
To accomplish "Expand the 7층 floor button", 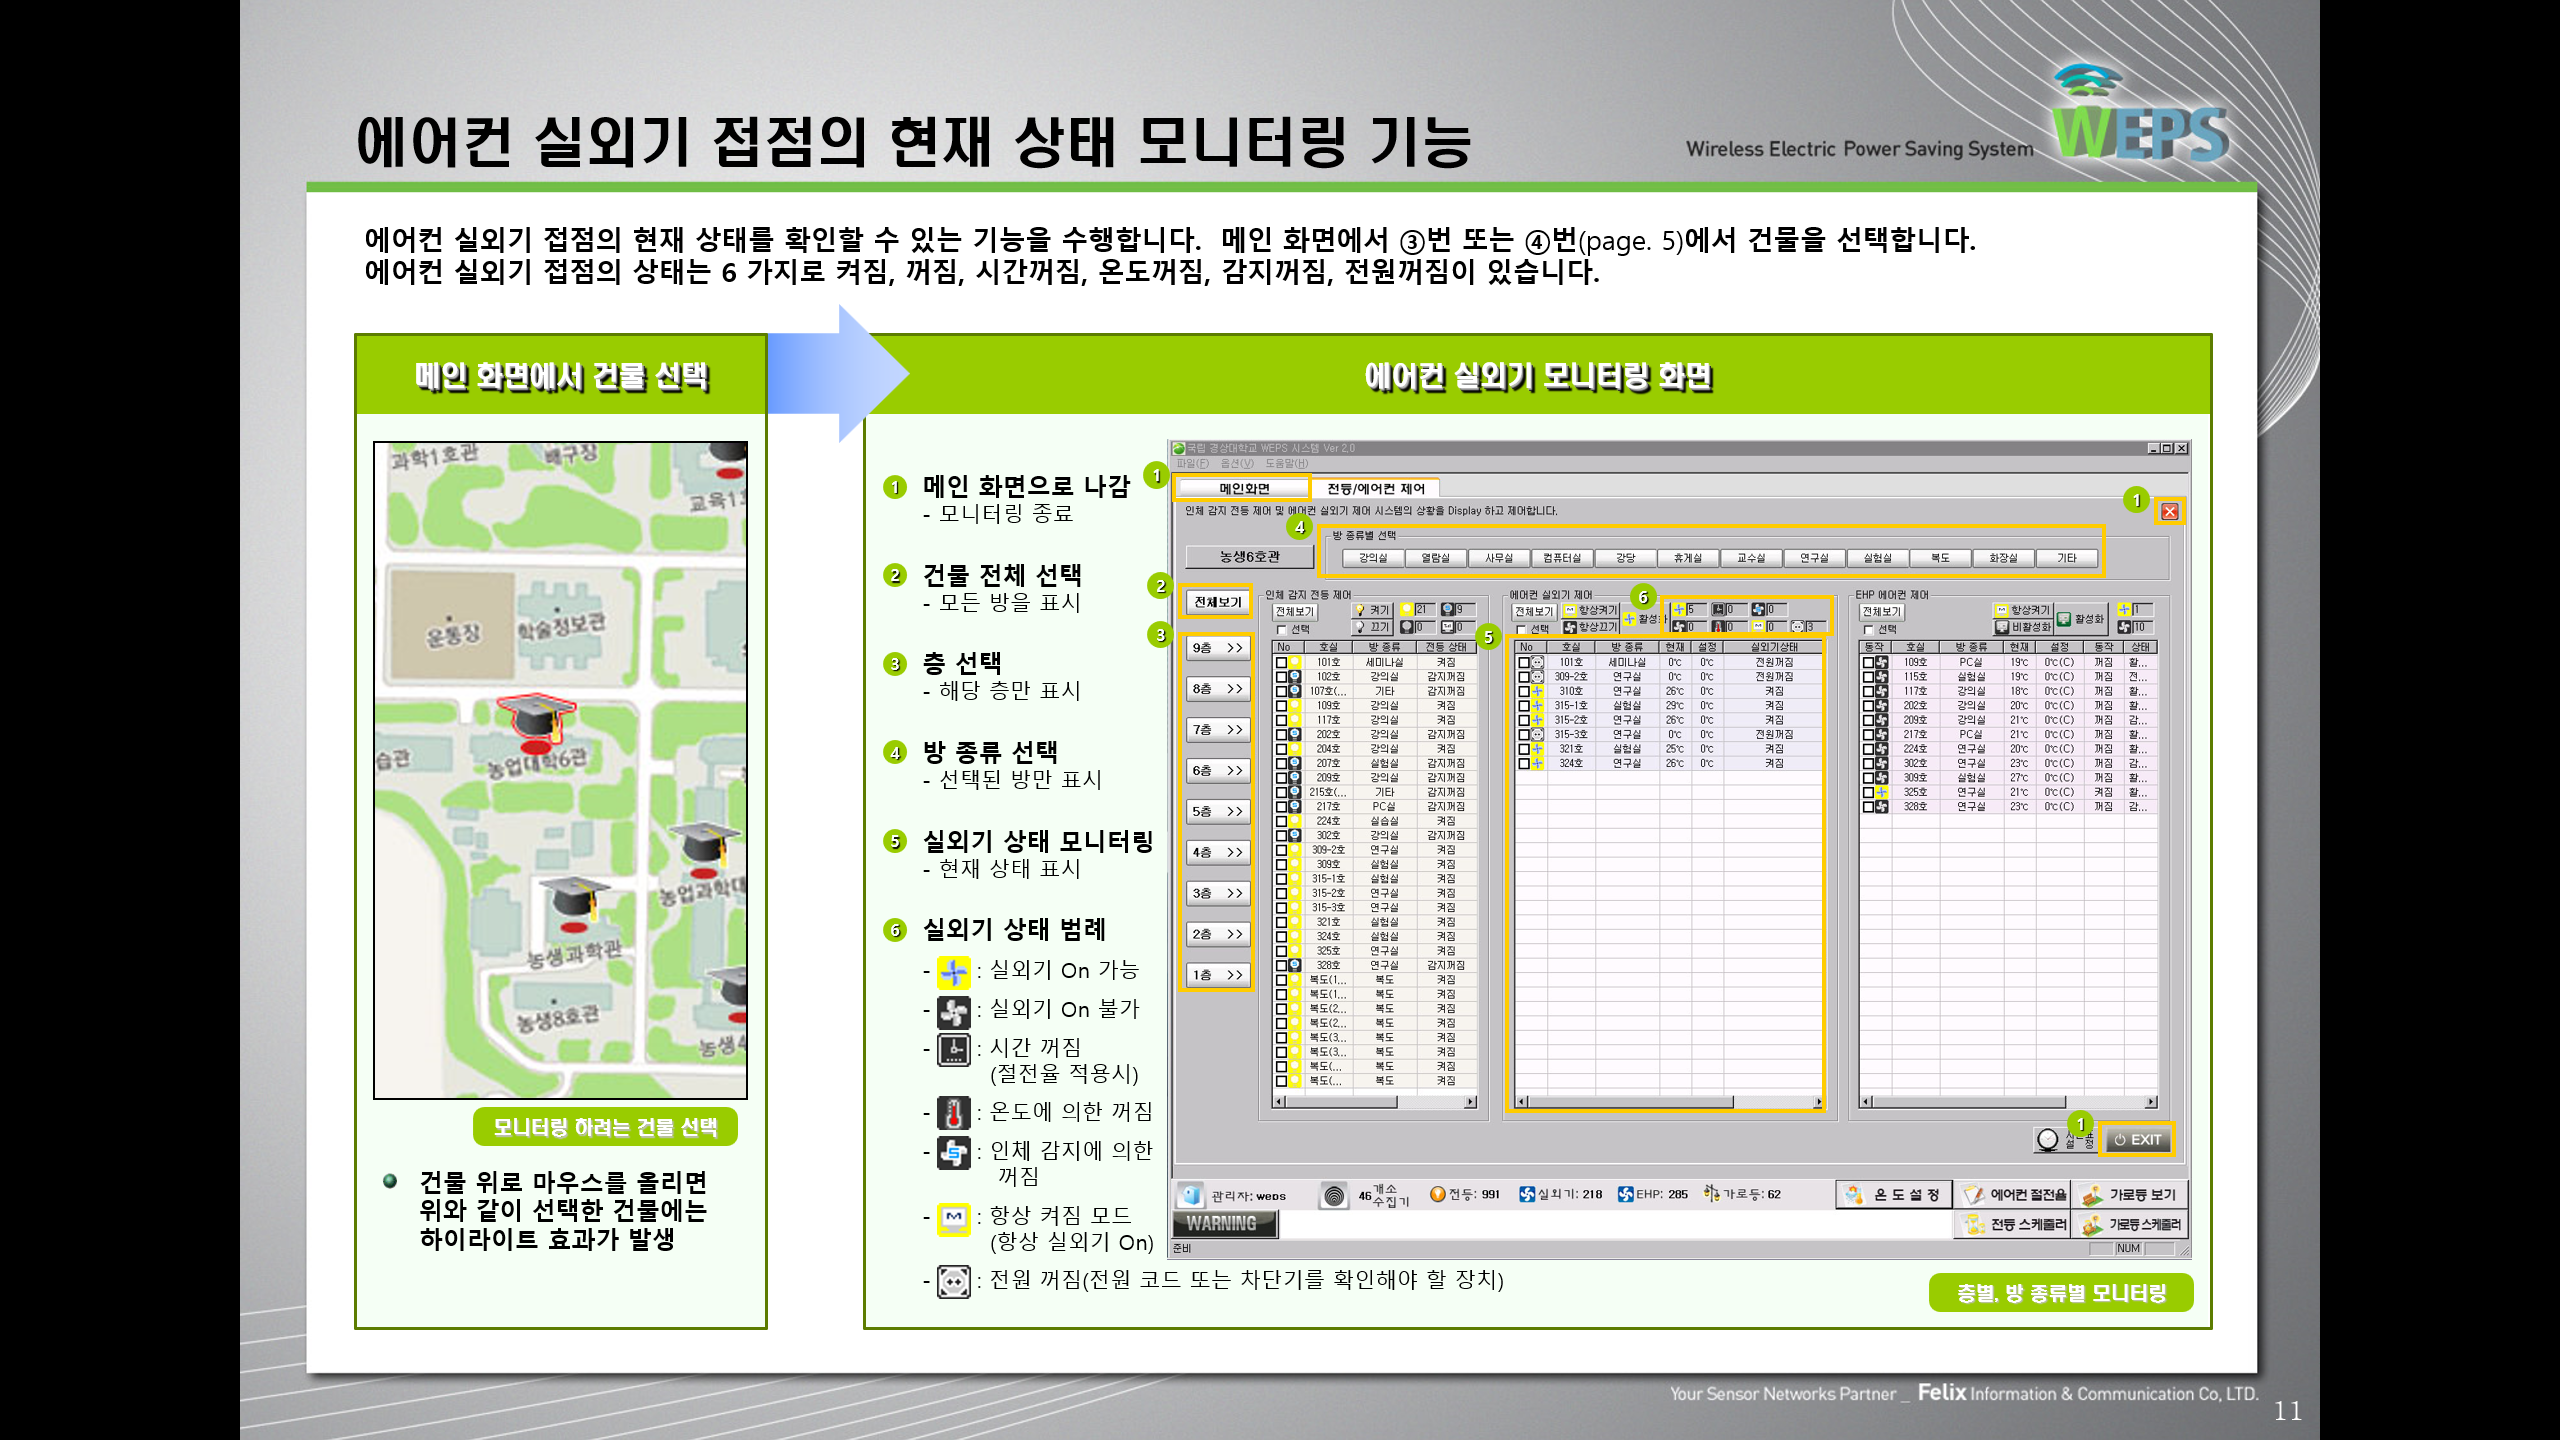I will [x=1218, y=730].
